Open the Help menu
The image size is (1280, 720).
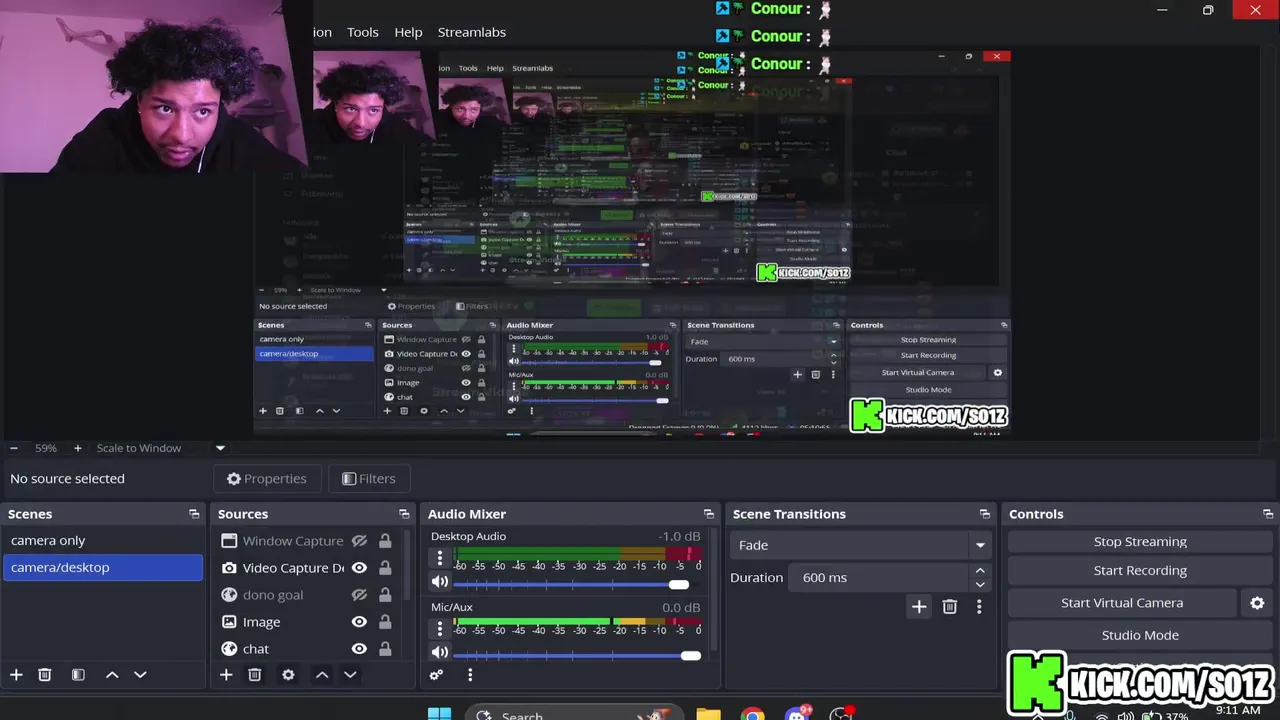tap(408, 32)
